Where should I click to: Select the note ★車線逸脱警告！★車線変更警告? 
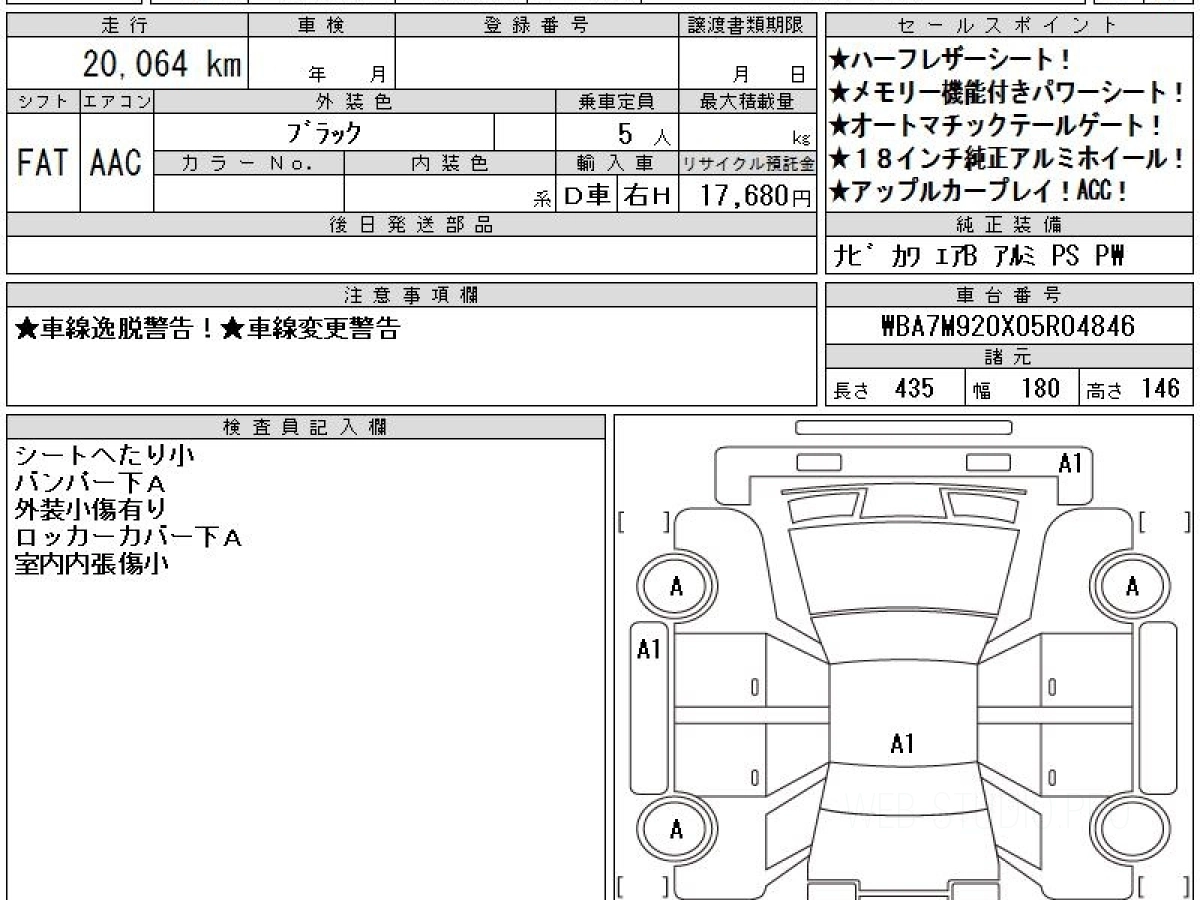pyautogui.click(x=208, y=329)
